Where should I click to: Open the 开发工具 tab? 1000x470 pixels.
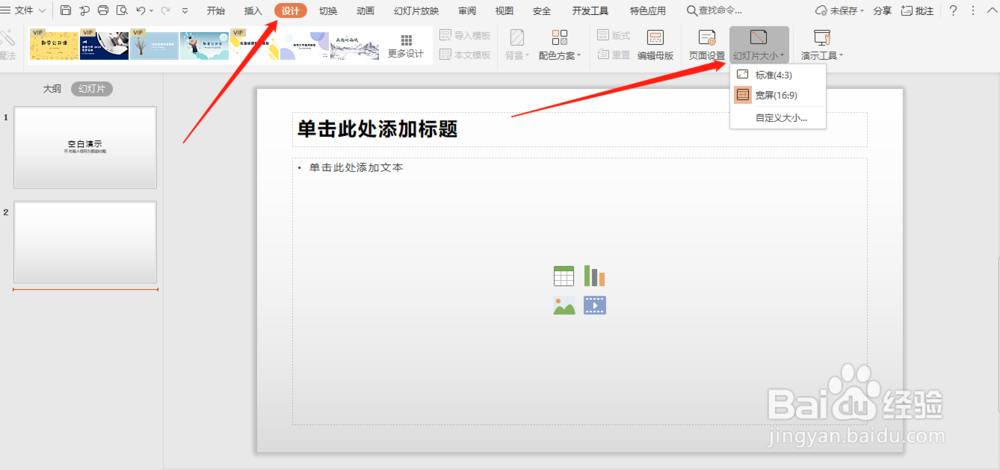click(591, 11)
